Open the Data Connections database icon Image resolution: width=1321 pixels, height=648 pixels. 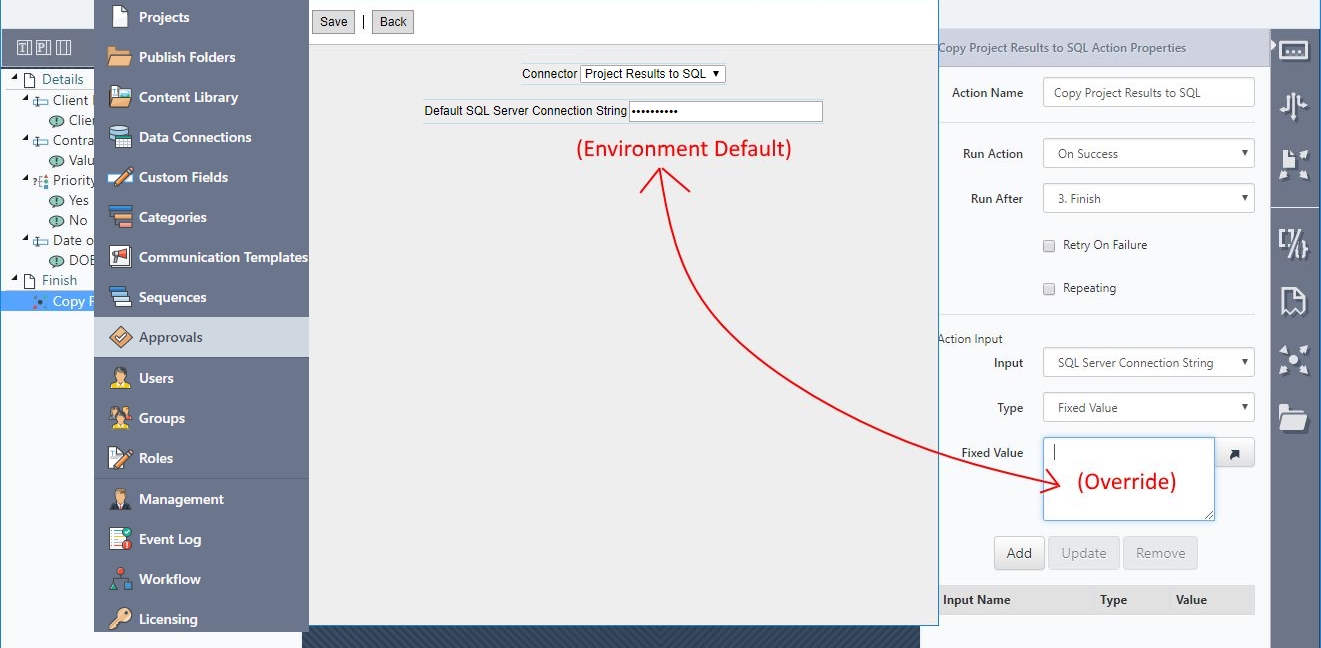click(x=120, y=137)
